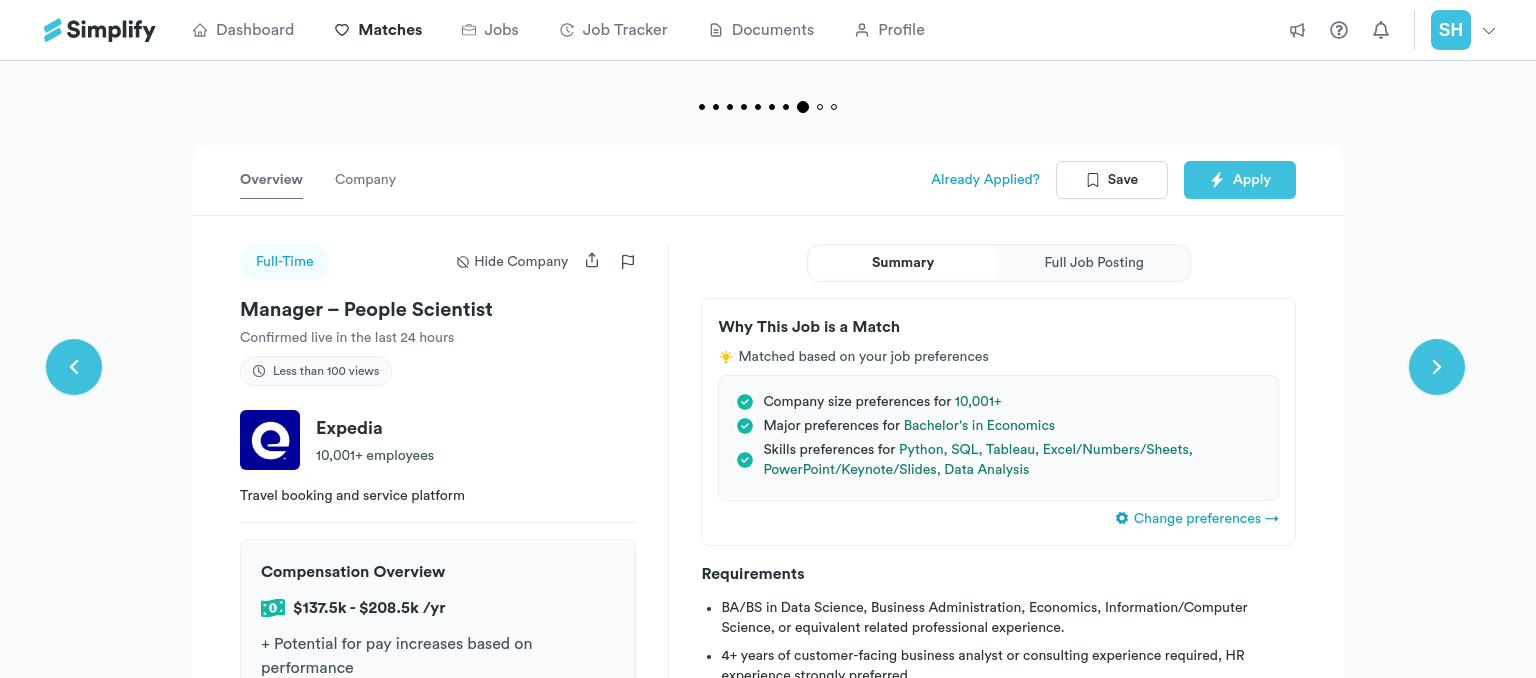Open the notifications bell
Viewport: 1536px width, 678px height.
click(1381, 30)
